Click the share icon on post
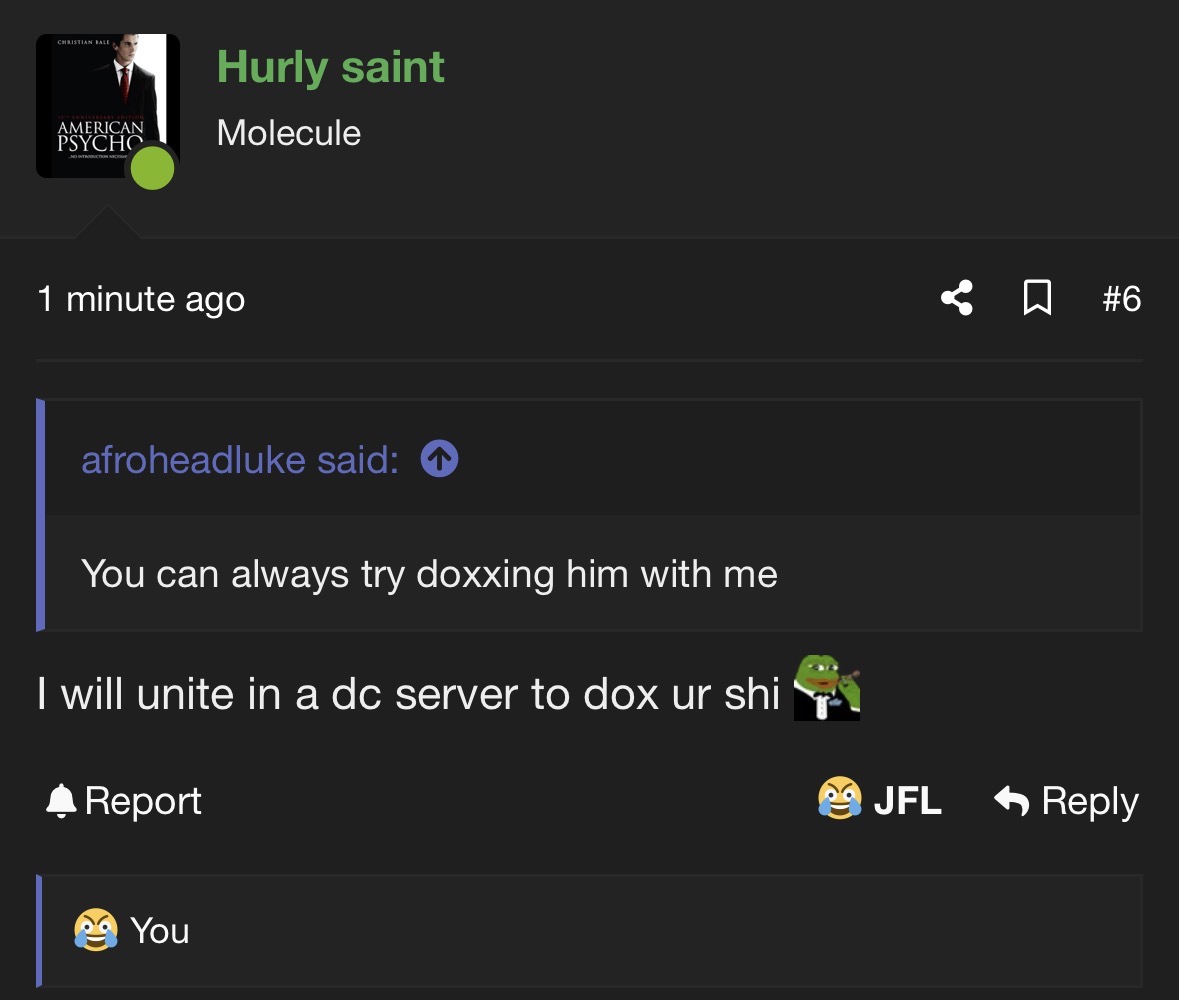1179x1000 pixels. 956,298
